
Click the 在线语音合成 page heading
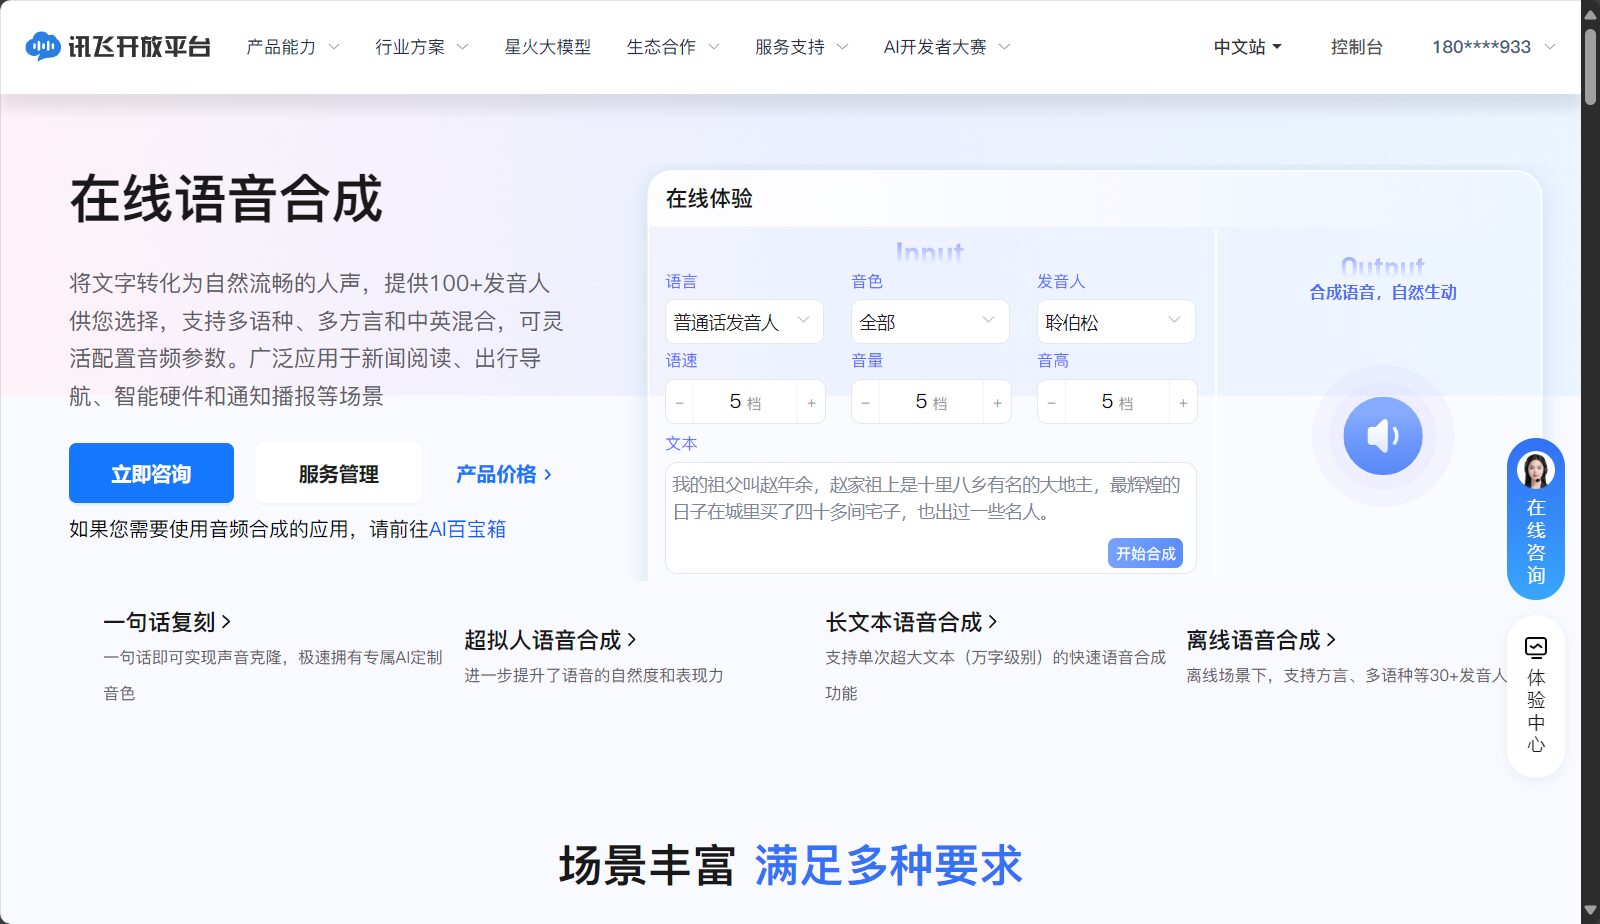226,198
